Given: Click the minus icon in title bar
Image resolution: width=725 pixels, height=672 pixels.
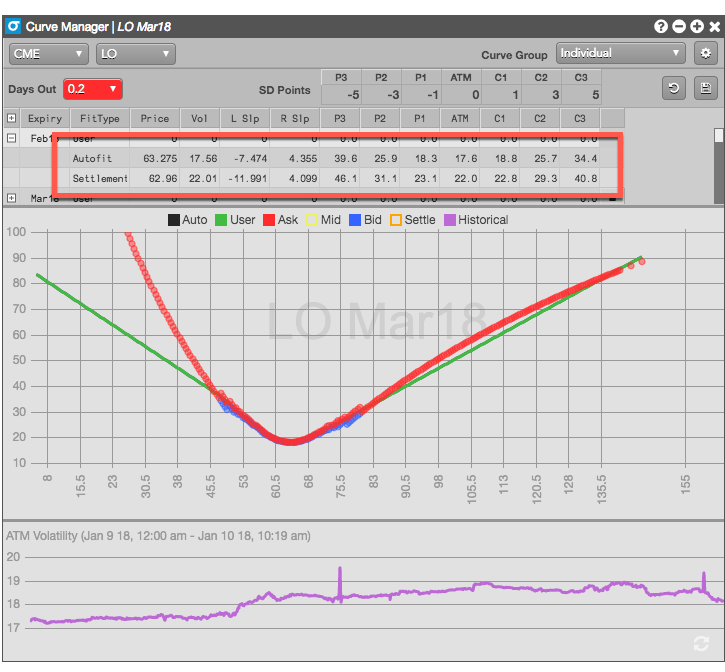Looking at the screenshot, I should pyautogui.click(x=679, y=26).
